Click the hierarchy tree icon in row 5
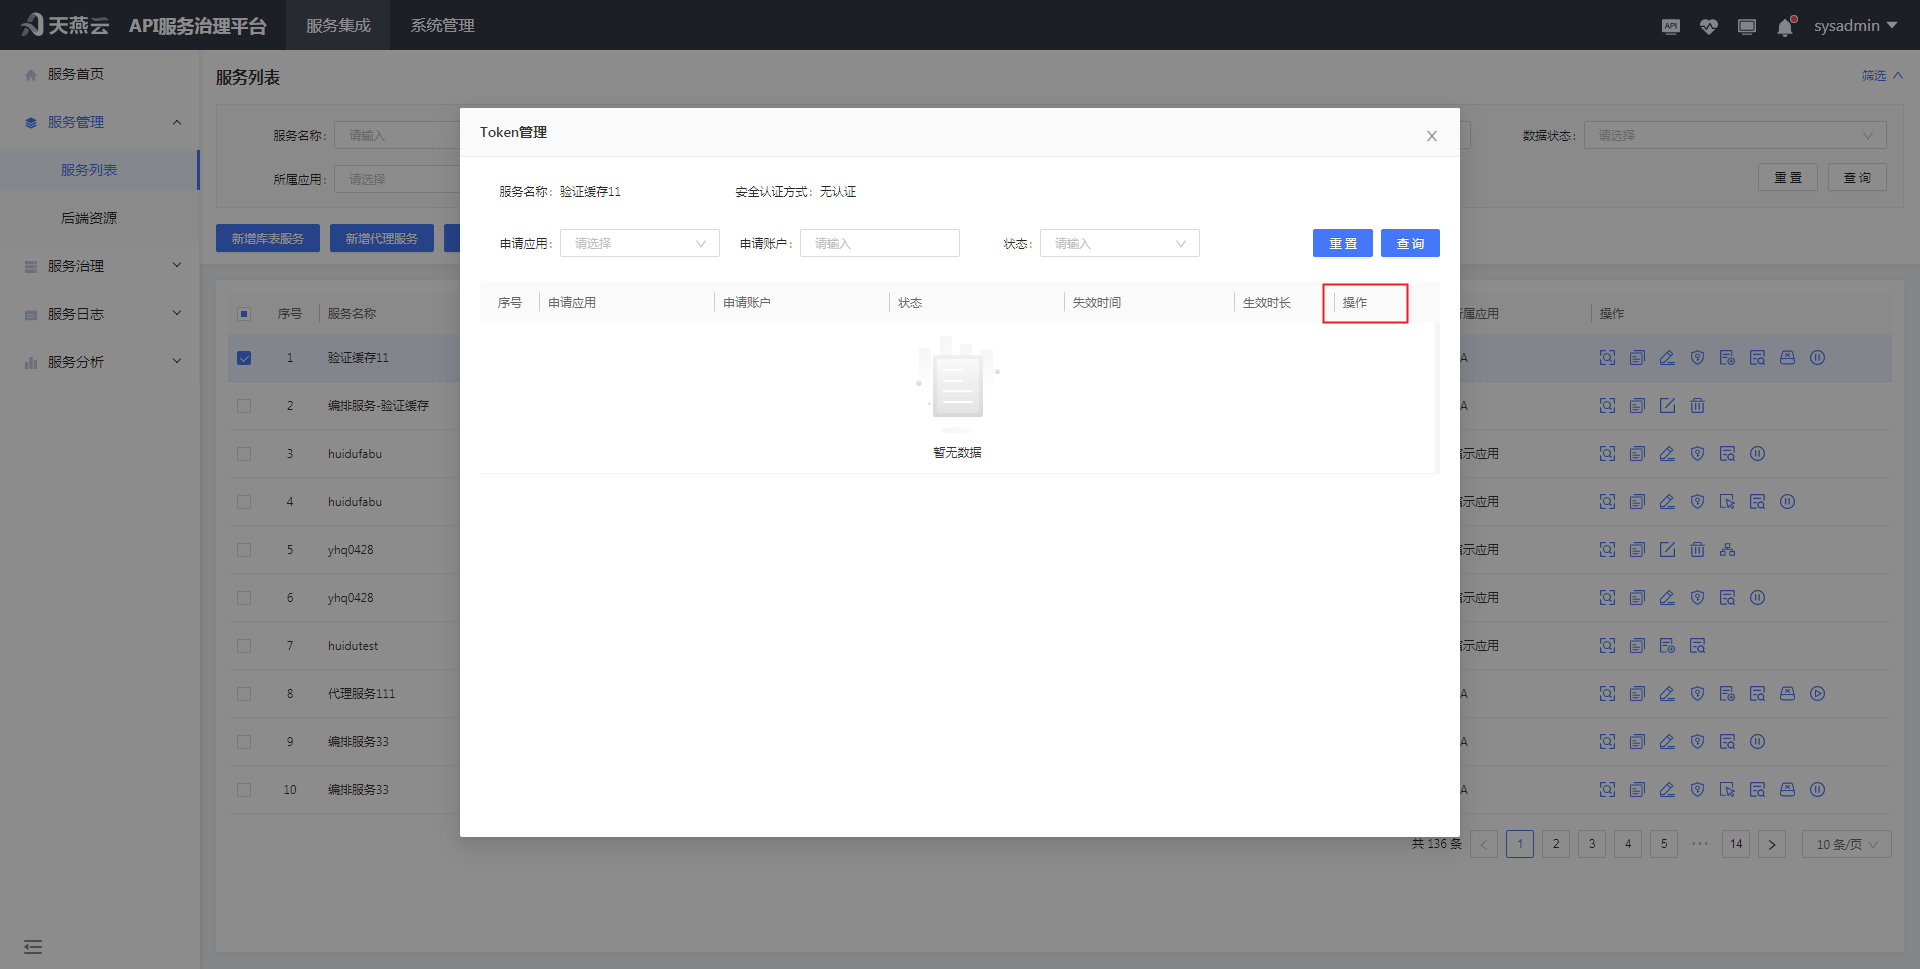The image size is (1920, 969). [1727, 550]
